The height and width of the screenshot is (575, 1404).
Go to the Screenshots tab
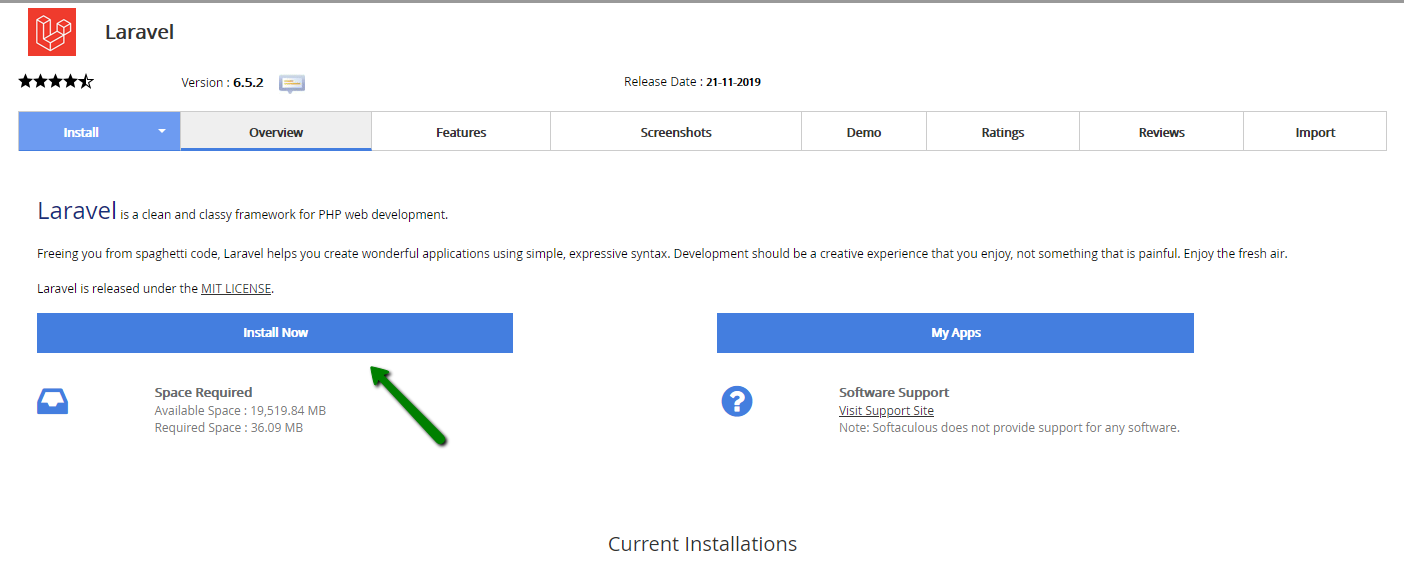click(676, 132)
